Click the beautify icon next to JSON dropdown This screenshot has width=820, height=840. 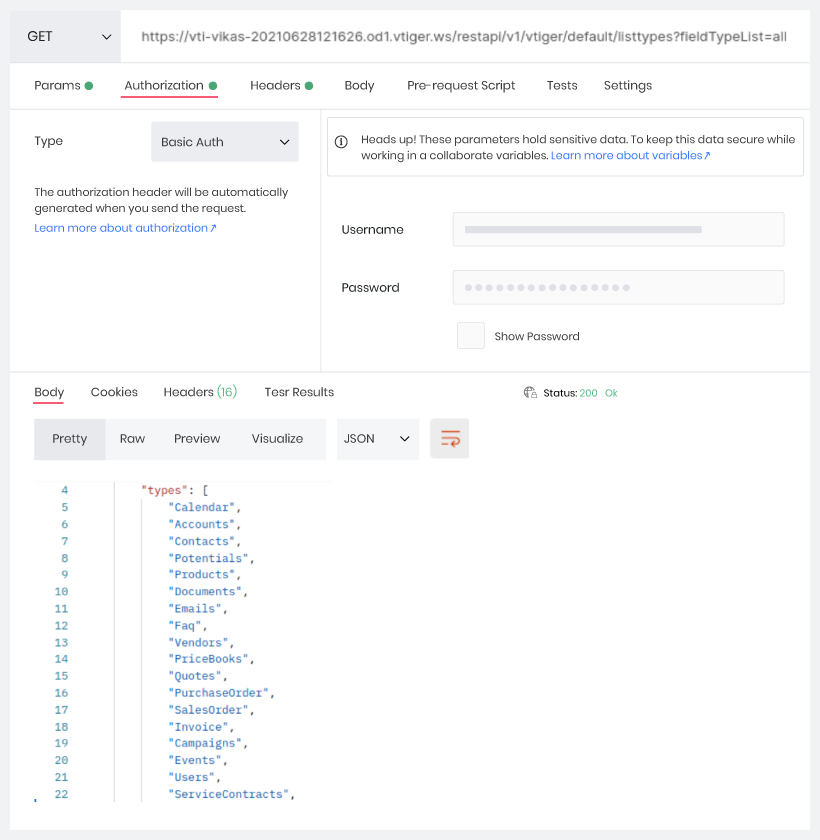(x=449, y=438)
